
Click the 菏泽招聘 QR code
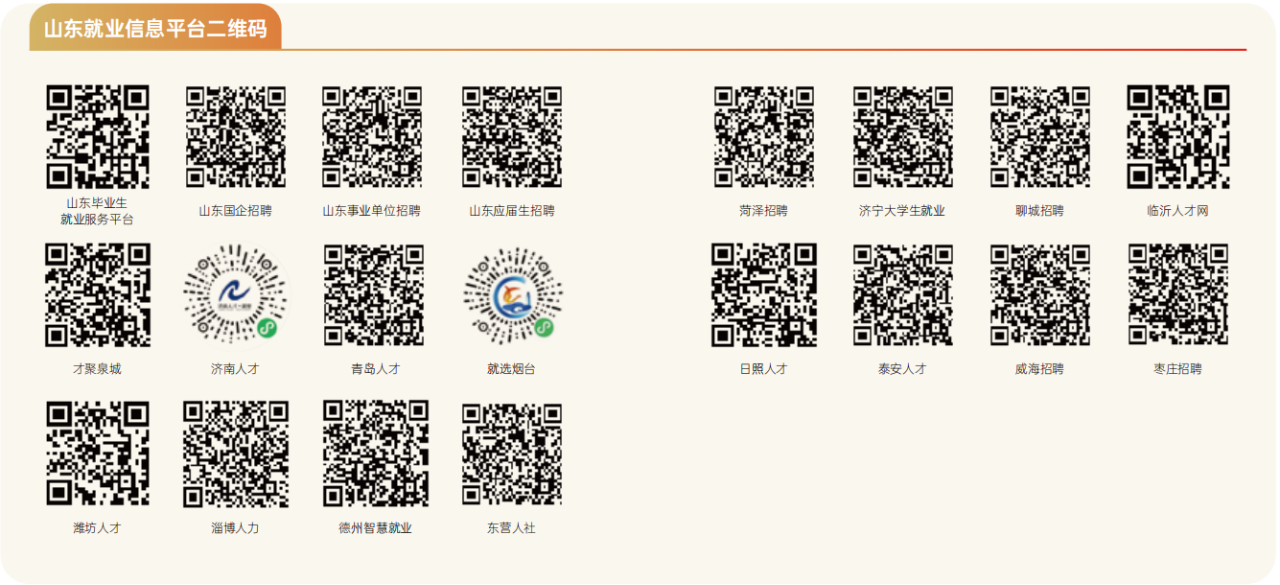coord(764,137)
